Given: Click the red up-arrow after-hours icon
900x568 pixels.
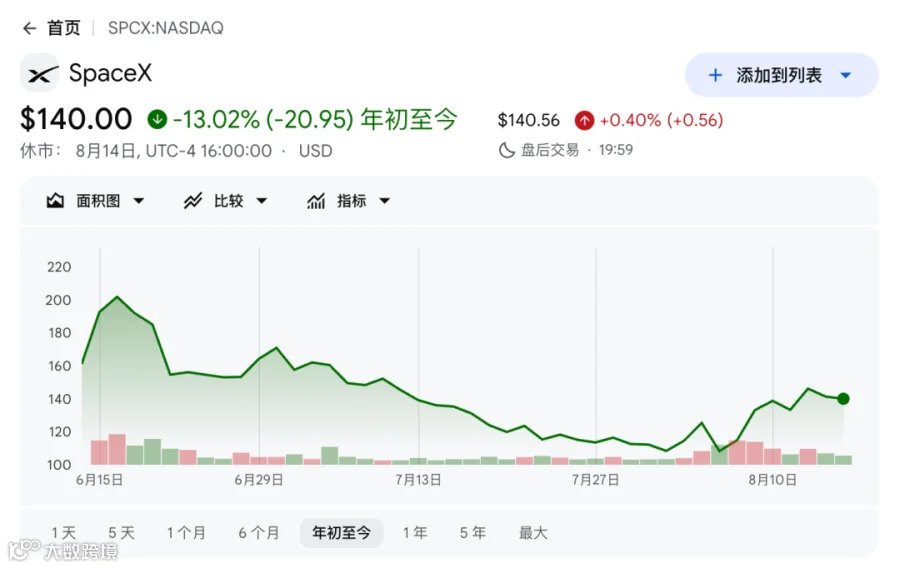Looking at the screenshot, I should 584,120.
